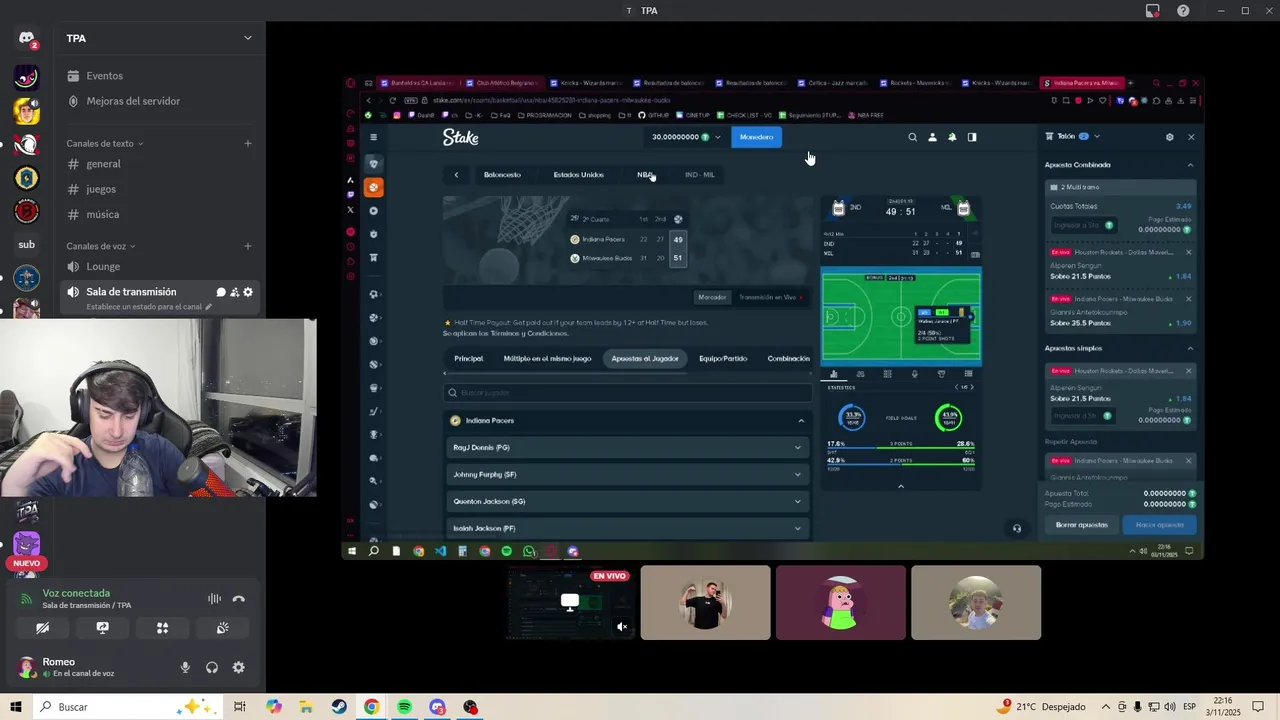Open File Explorer from the taskbar

(306, 707)
